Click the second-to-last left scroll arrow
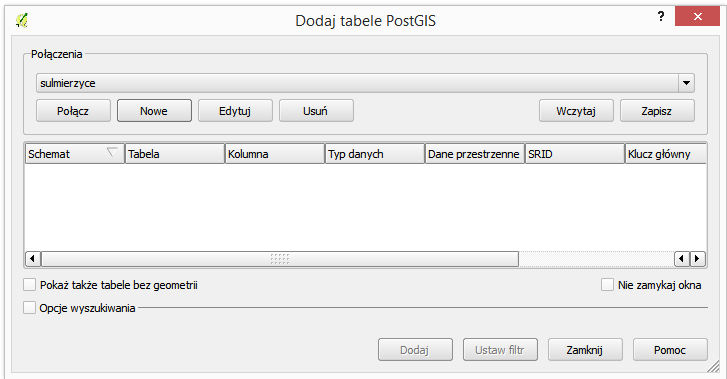Screen dimensions: 727x379 click(682, 259)
